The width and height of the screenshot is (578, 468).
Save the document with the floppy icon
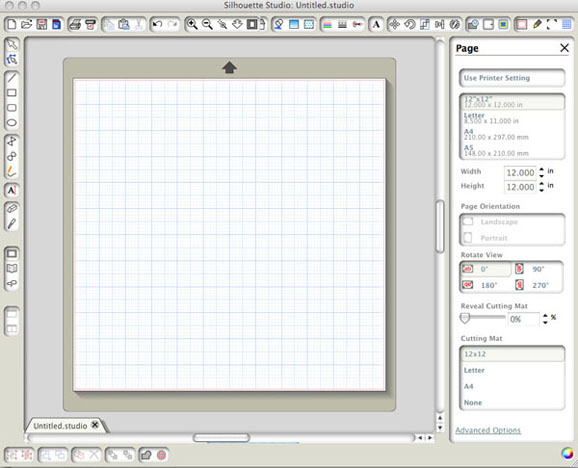(42, 25)
